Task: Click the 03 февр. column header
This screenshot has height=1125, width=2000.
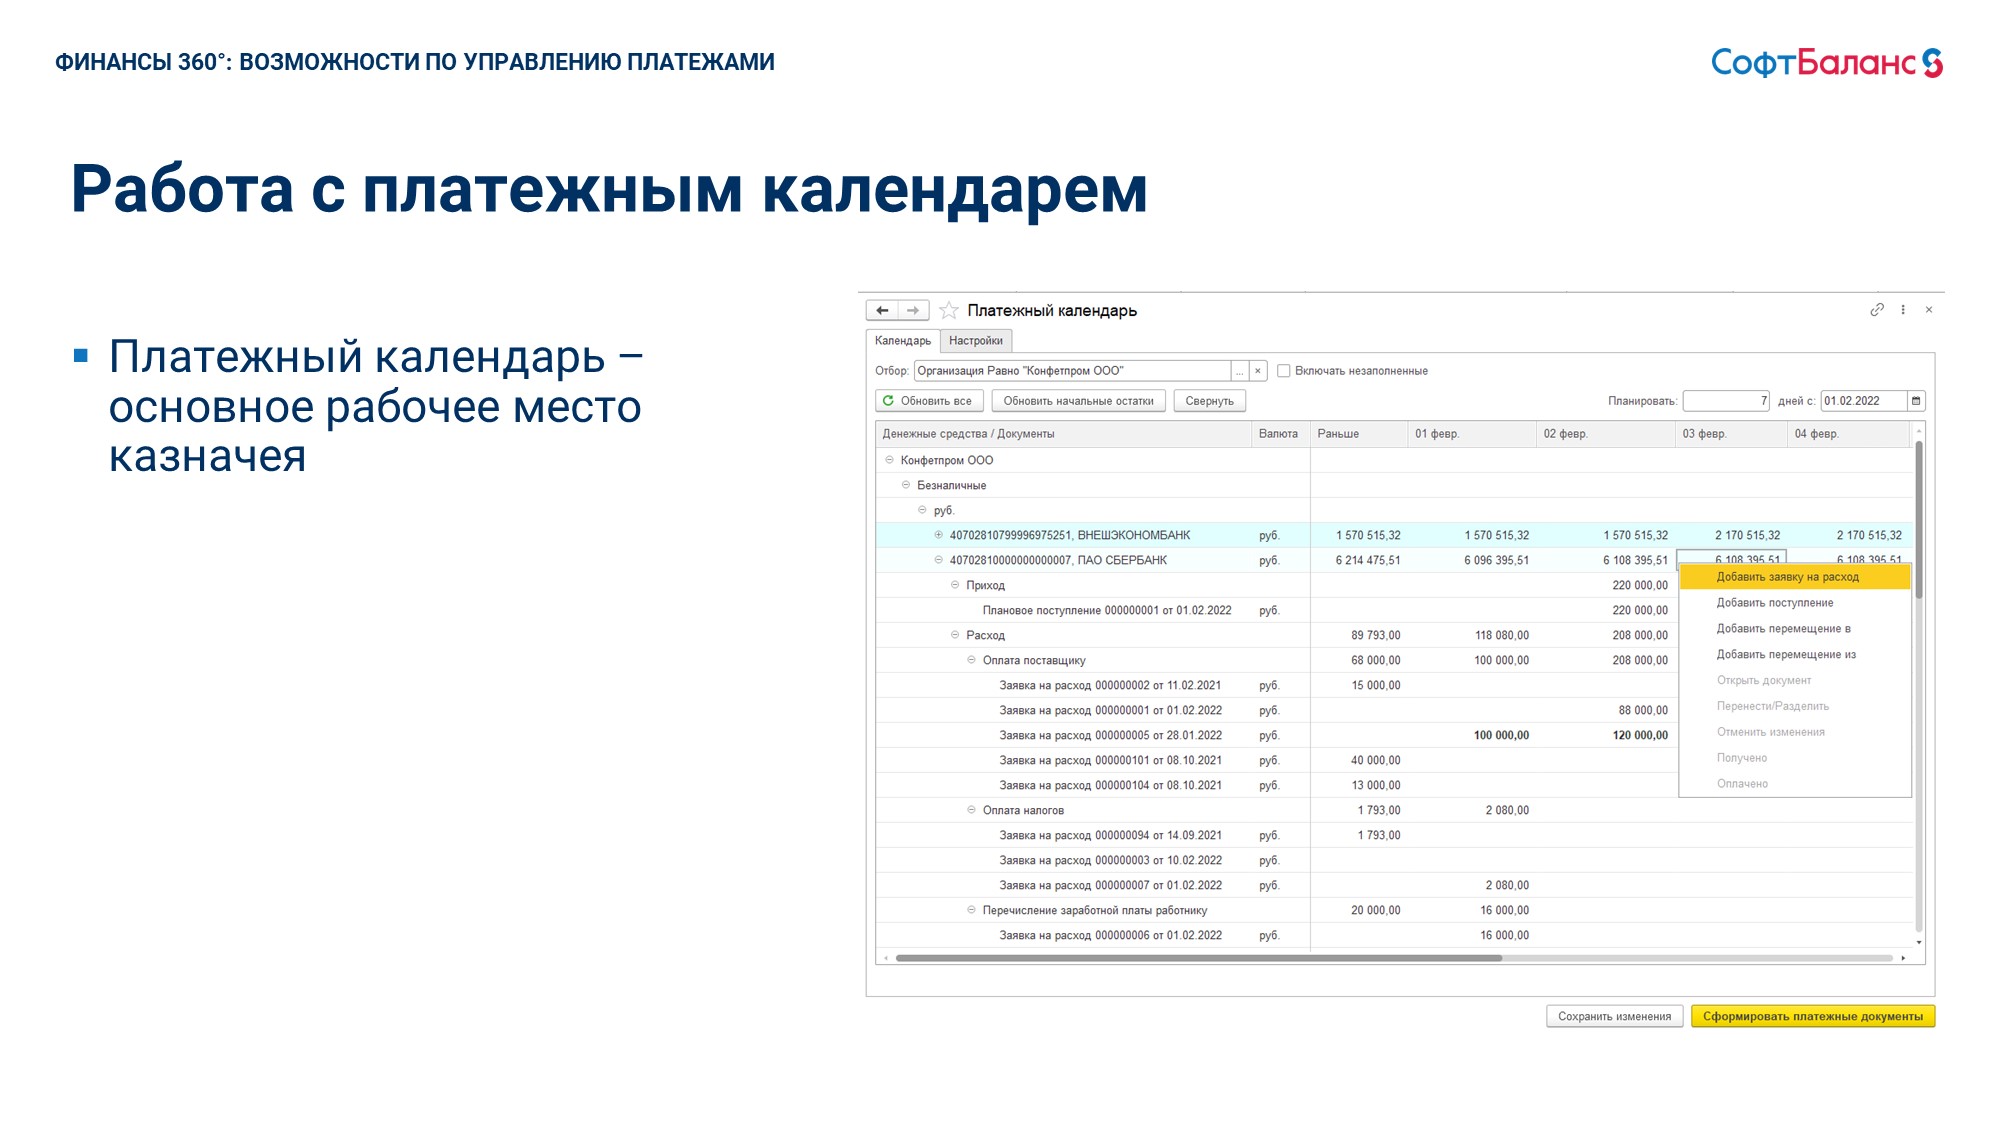Action: pos(1731,434)
